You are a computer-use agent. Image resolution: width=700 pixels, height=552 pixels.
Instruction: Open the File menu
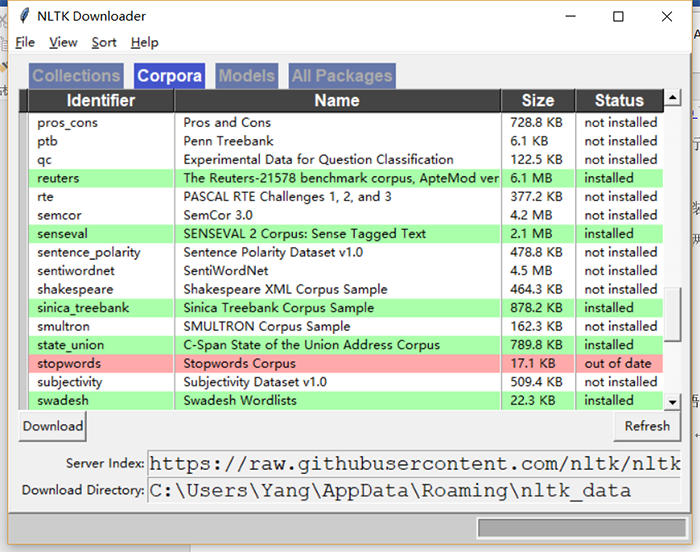point(25,42)
